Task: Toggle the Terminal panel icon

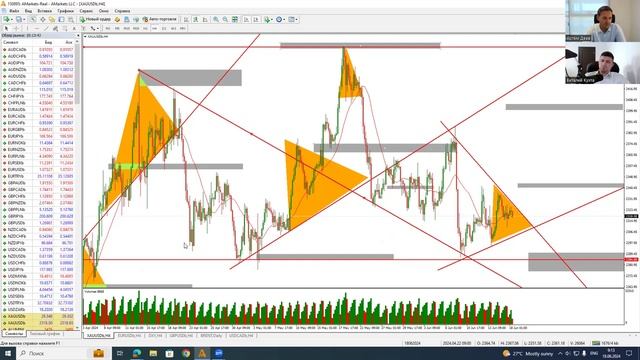Action: pyautogui.click(x=61, y=19)
